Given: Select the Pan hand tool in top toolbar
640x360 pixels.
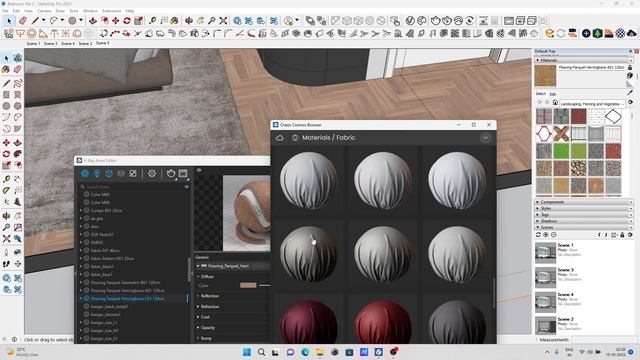Looking at the screenshot, I should click(x=200, y=20).
